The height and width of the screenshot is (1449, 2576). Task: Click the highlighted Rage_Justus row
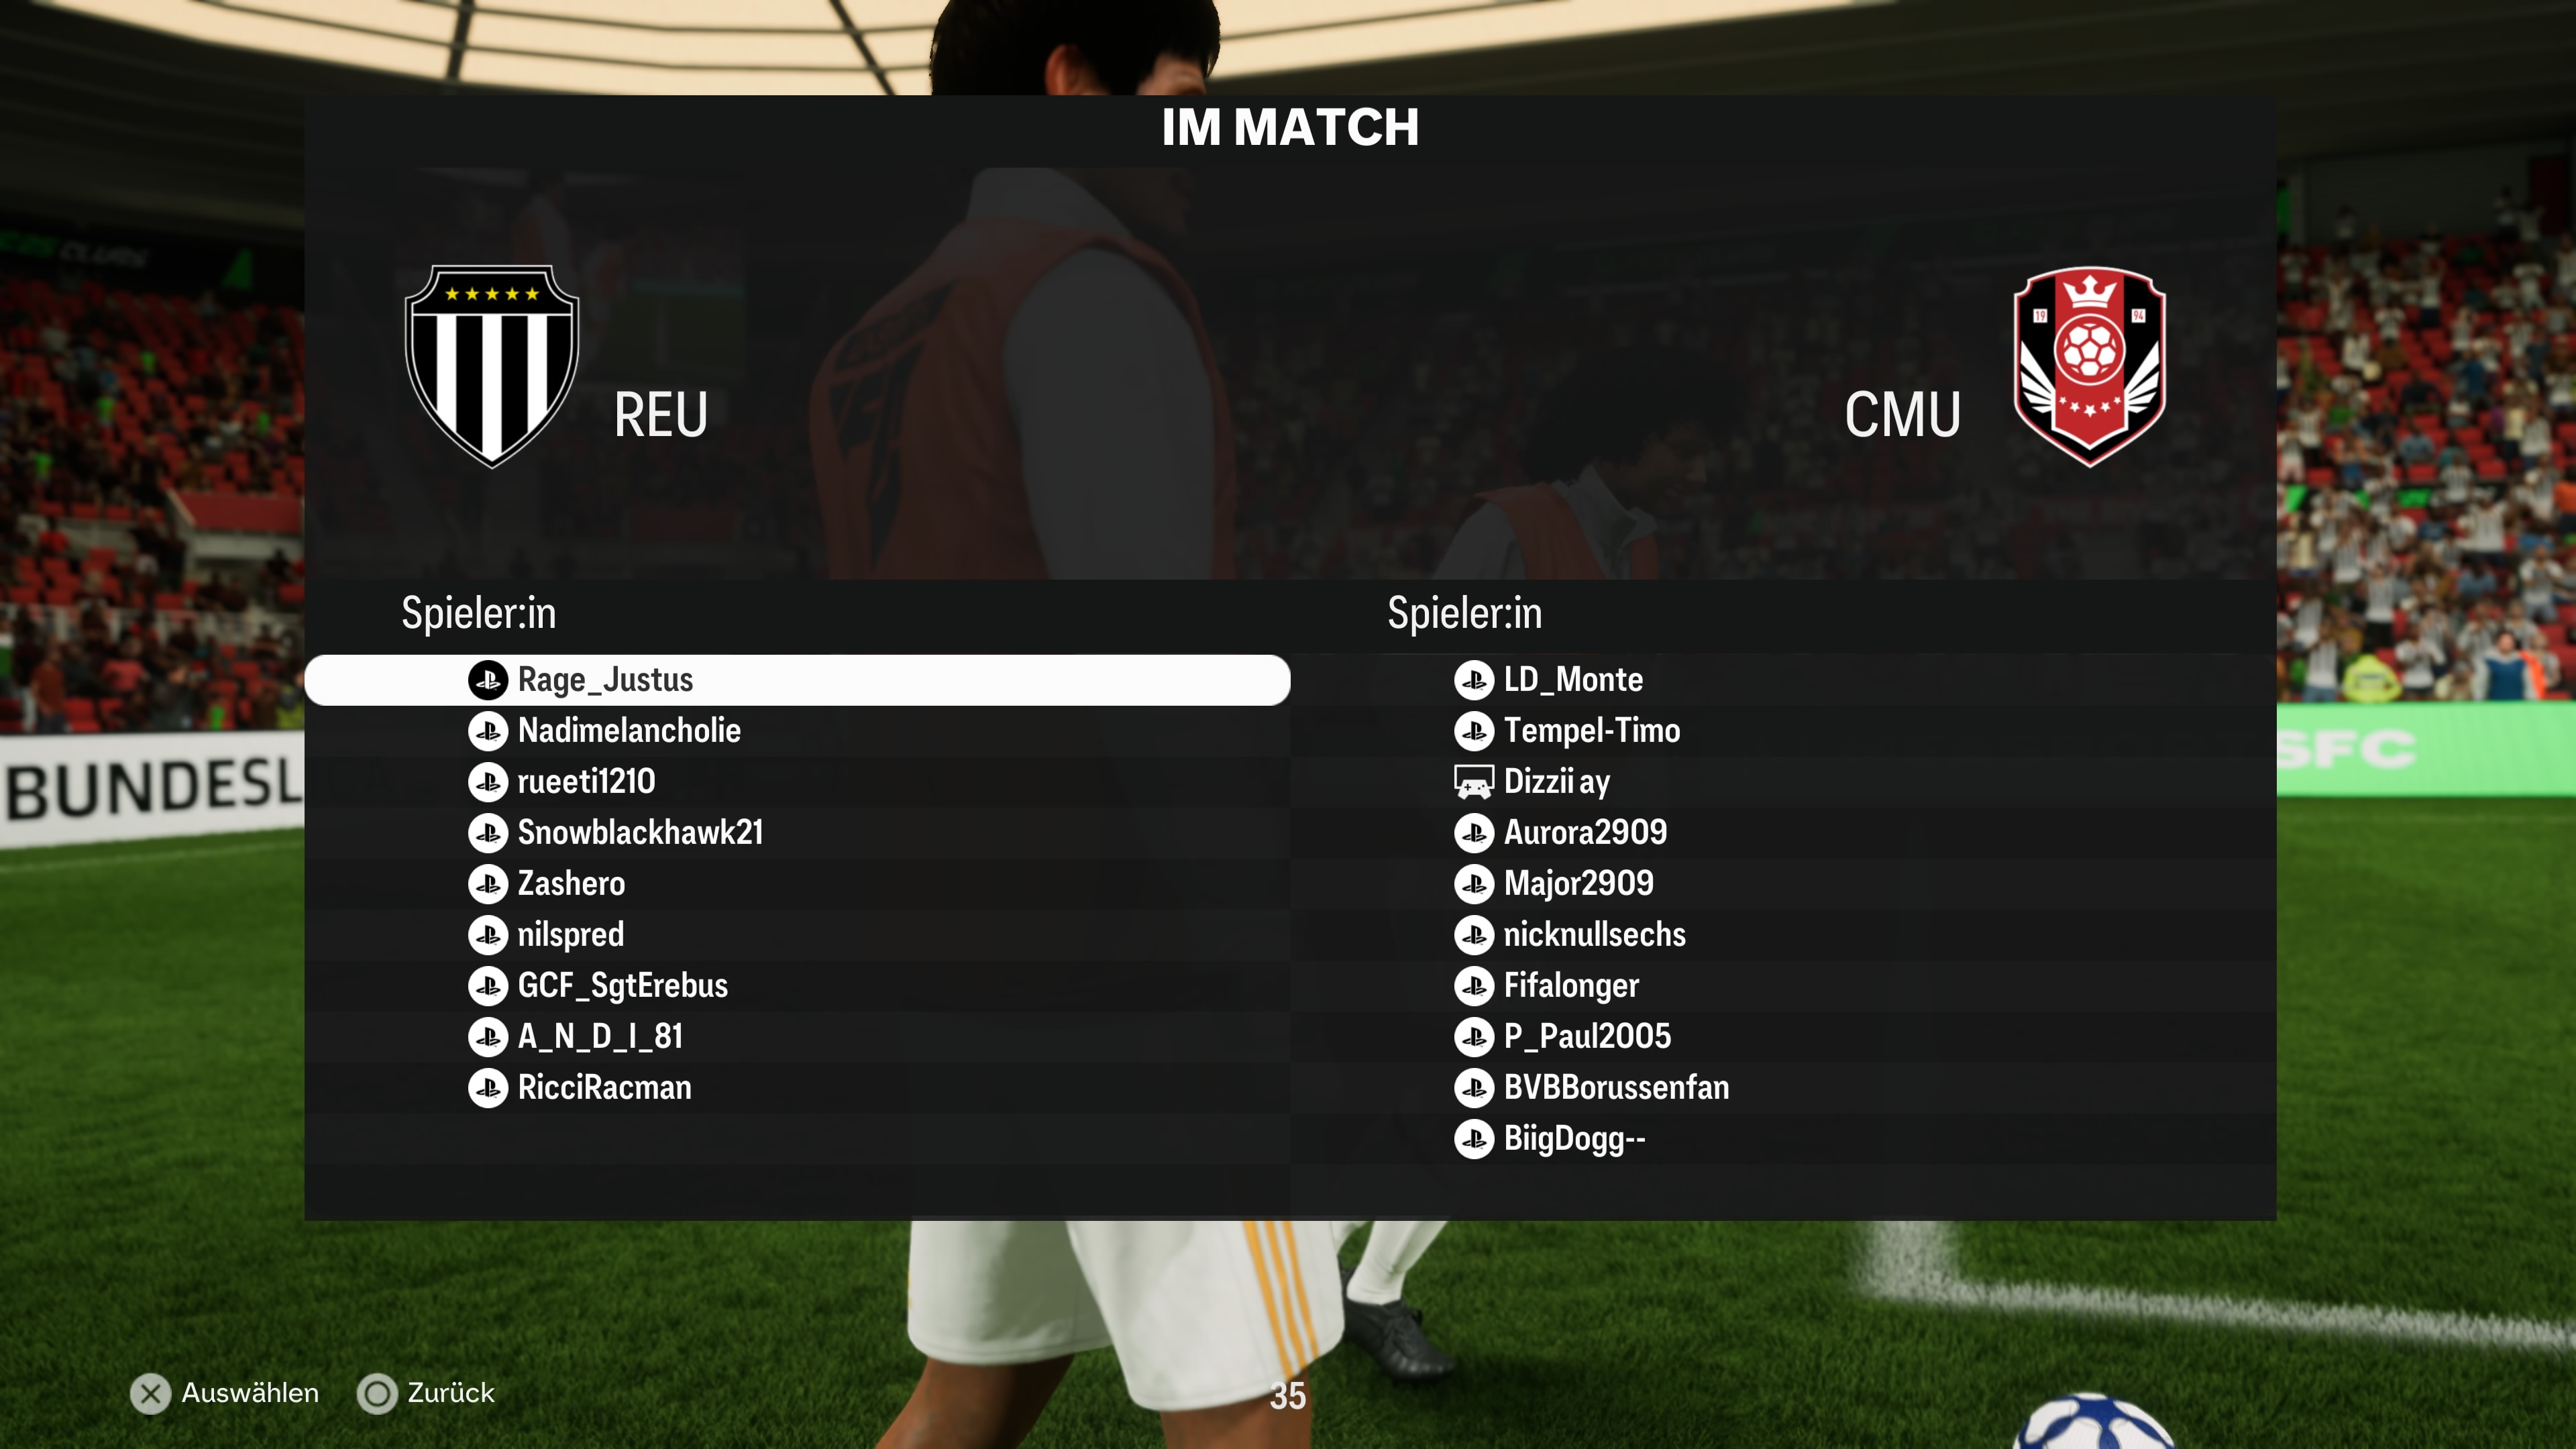[797, 680]
